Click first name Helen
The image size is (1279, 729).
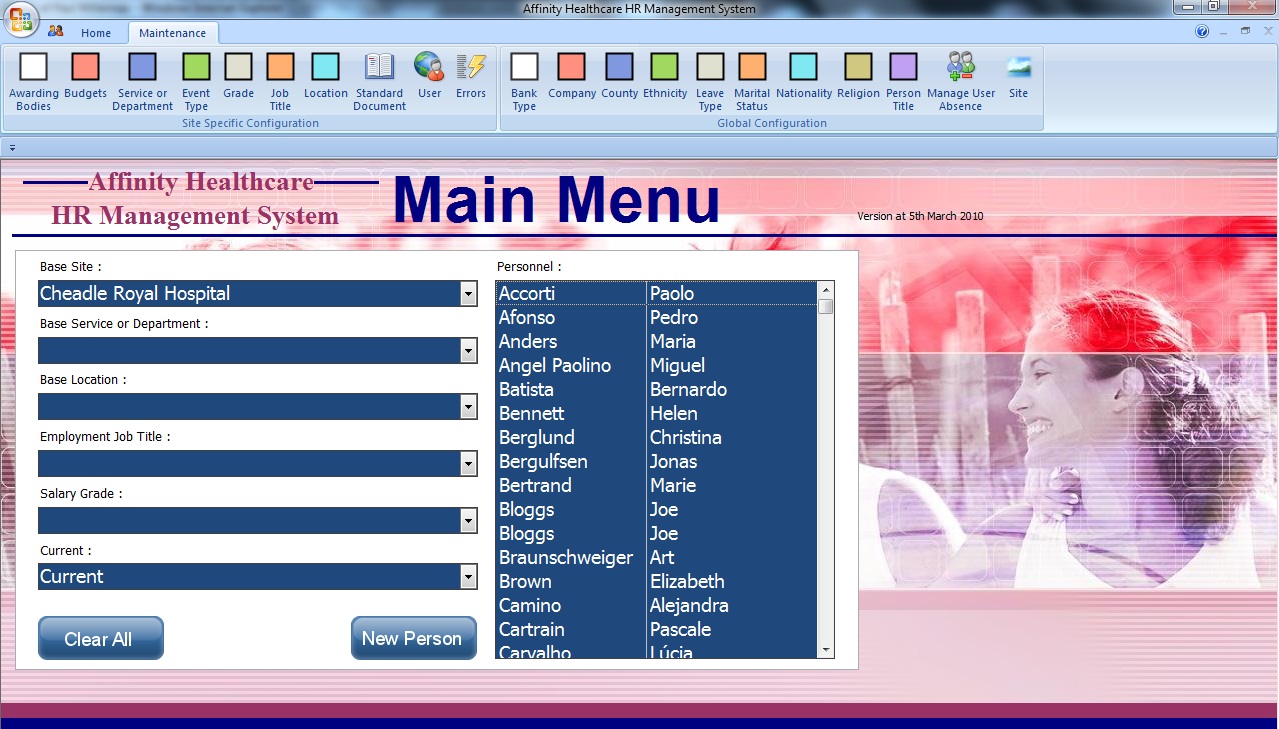pyautogui.click(x=674, y=413)
